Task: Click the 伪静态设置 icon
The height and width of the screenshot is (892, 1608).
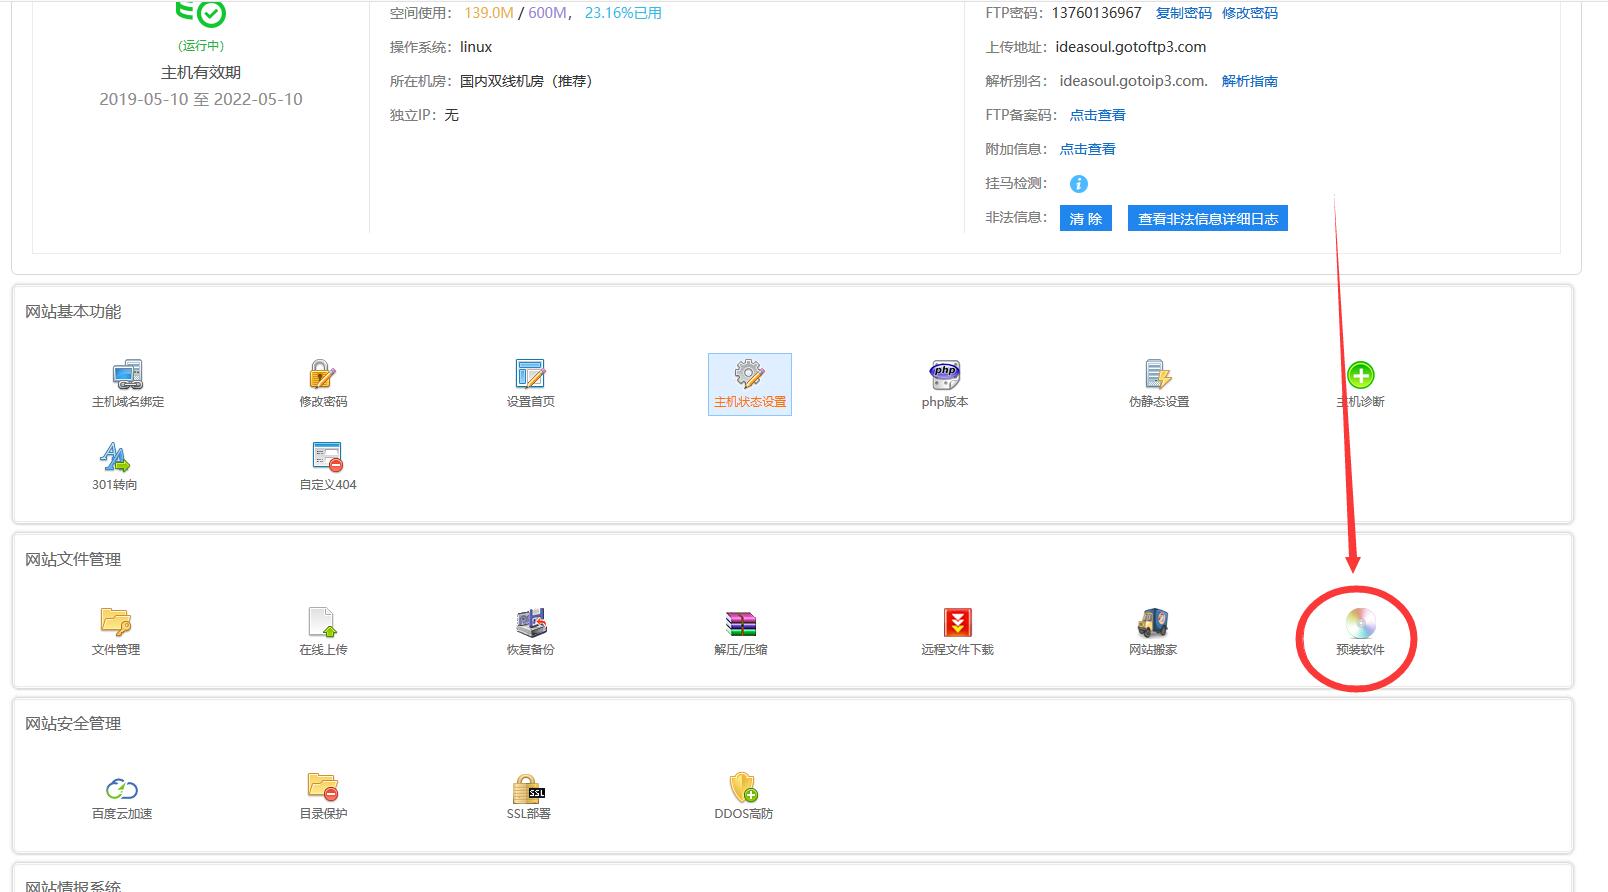Action: 1158,374
